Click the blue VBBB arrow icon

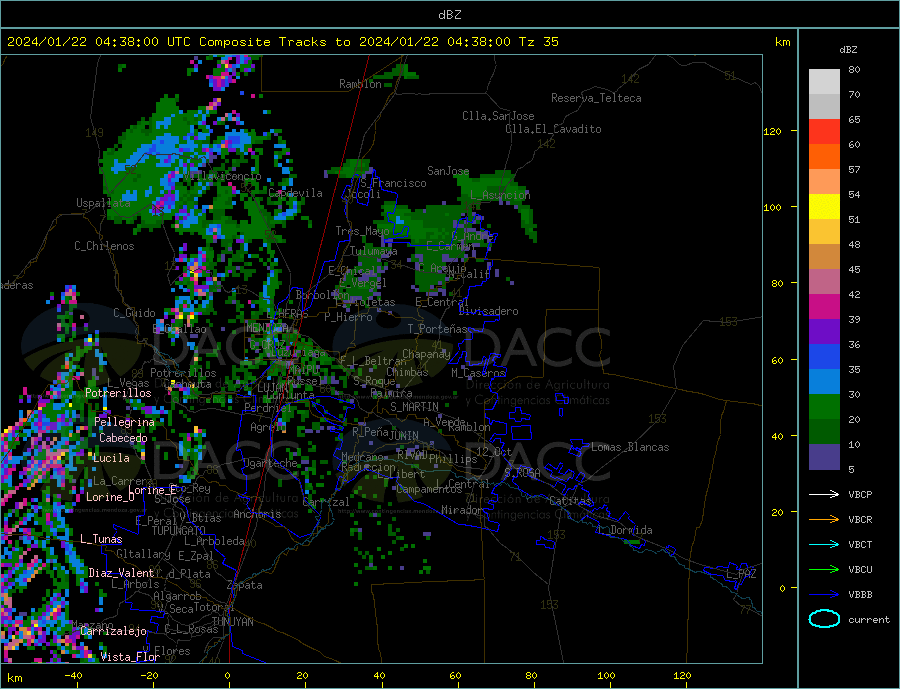click(x=824, y=595)
